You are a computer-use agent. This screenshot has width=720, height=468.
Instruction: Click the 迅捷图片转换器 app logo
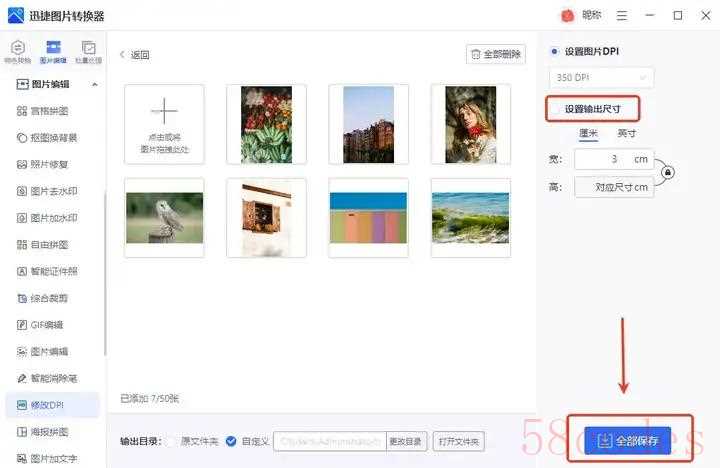pyautogui.click(x=16, y=16)
